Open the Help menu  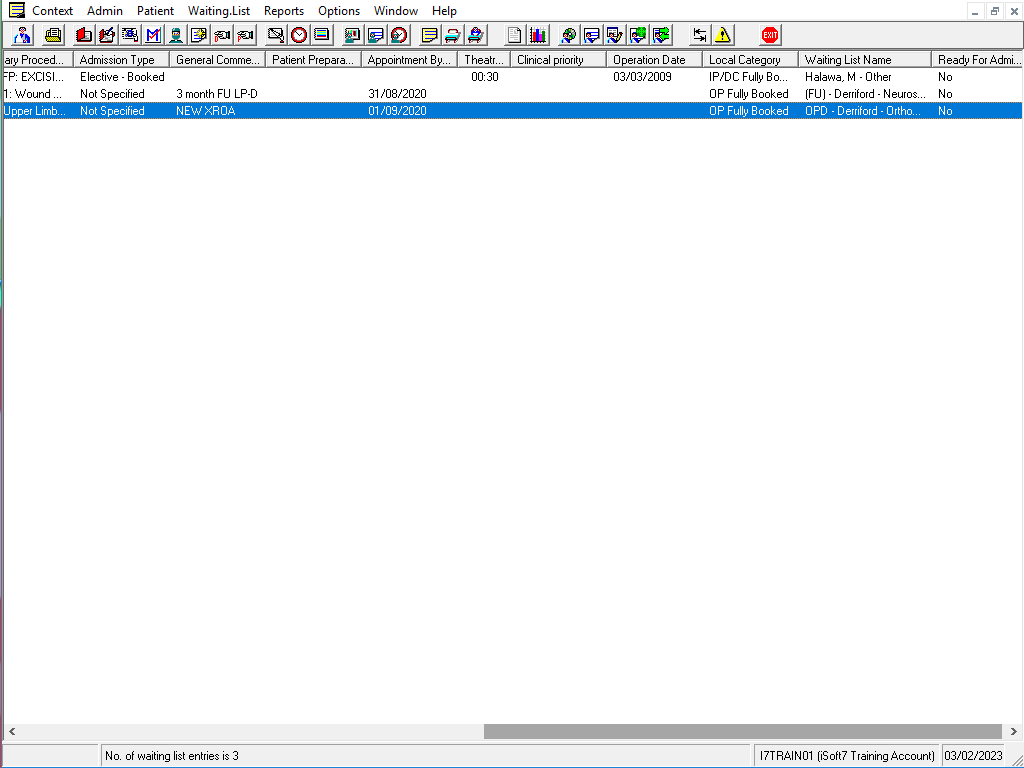[444, 11]
